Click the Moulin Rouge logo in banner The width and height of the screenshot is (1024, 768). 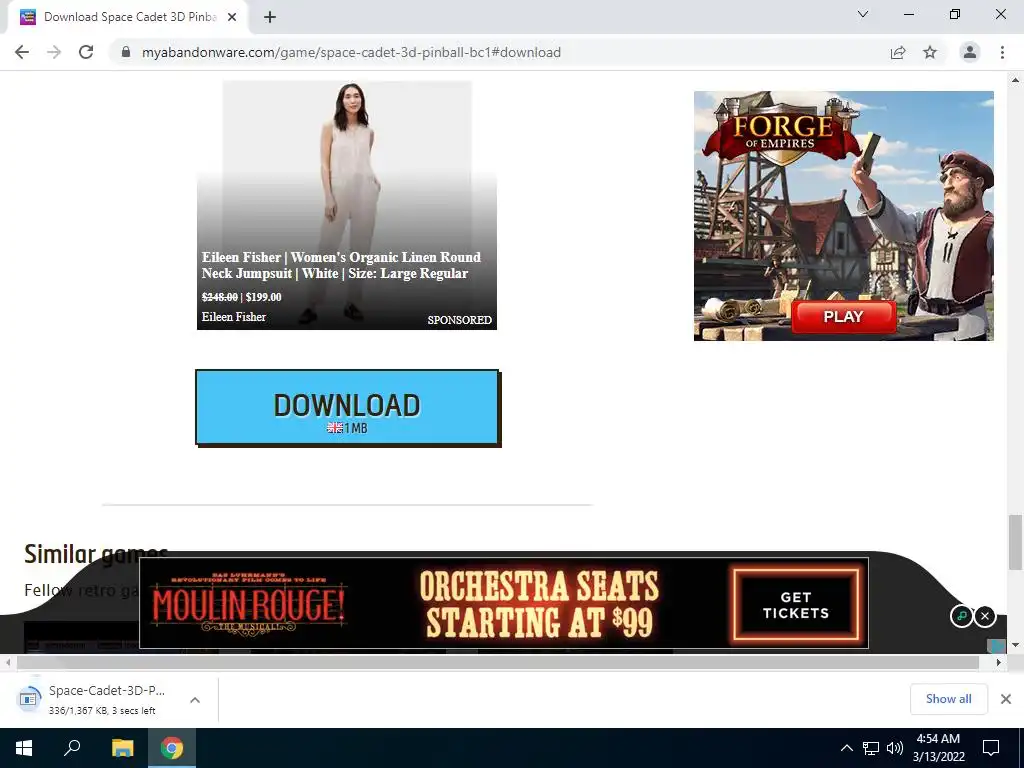tap(248, 604)
